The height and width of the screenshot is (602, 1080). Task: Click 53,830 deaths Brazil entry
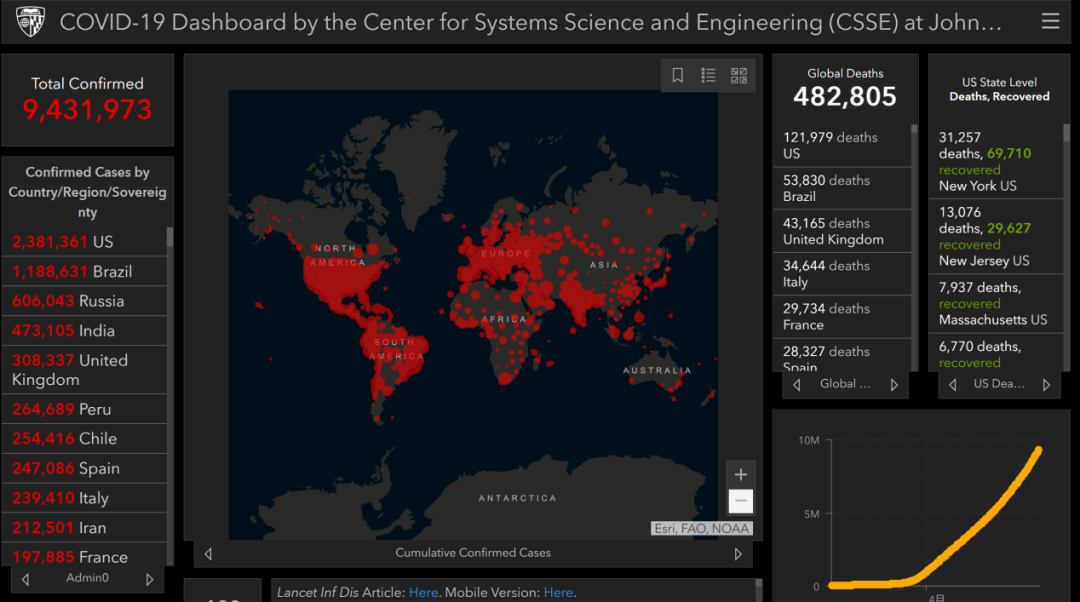pos(842,188)
